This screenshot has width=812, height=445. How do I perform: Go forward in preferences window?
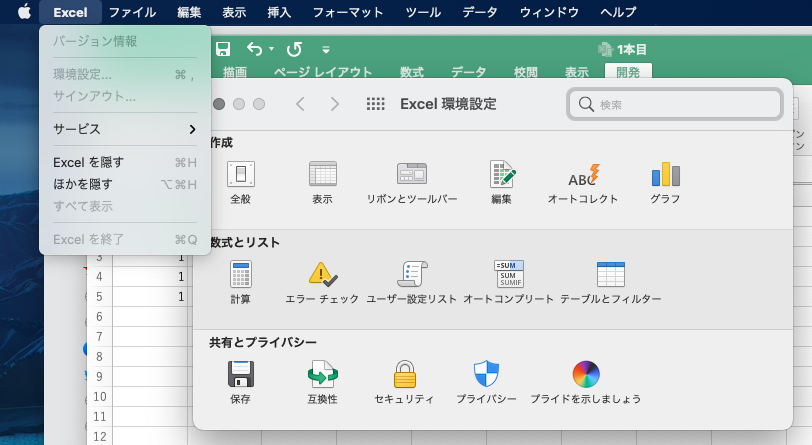pos(335,104)
